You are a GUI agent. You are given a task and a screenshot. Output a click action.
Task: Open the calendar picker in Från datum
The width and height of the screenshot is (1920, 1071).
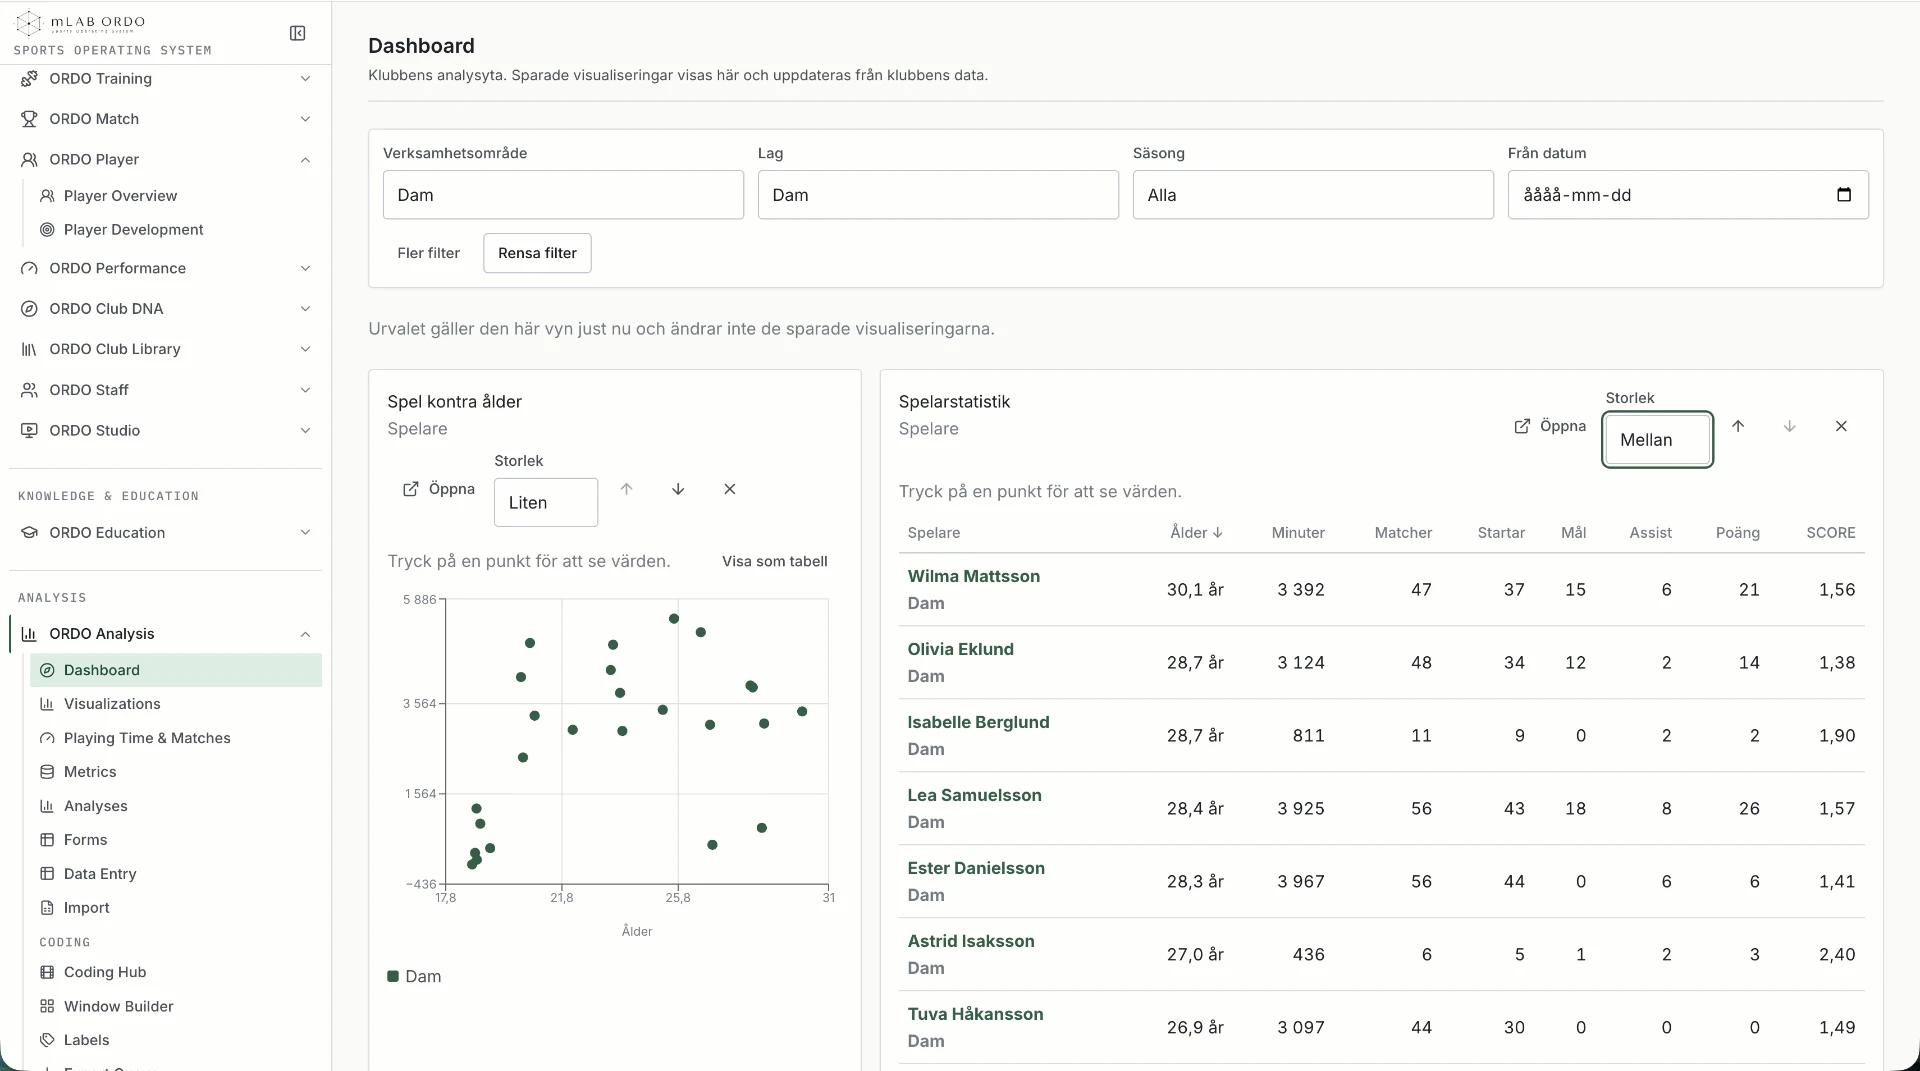[1844, 195]
